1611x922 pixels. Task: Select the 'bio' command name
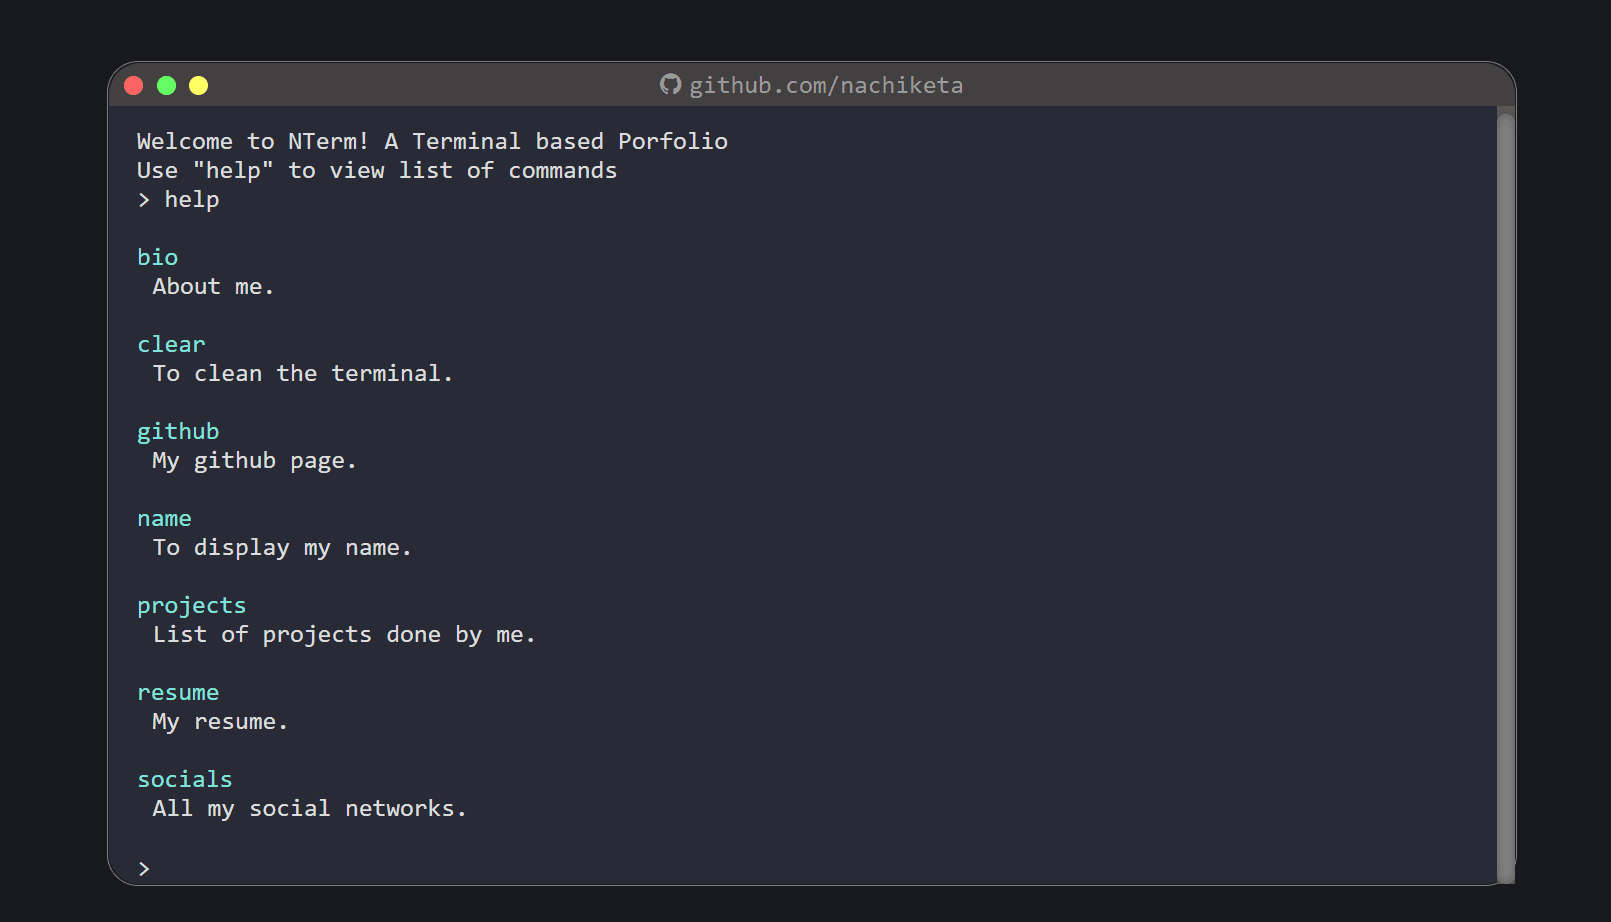157,257
